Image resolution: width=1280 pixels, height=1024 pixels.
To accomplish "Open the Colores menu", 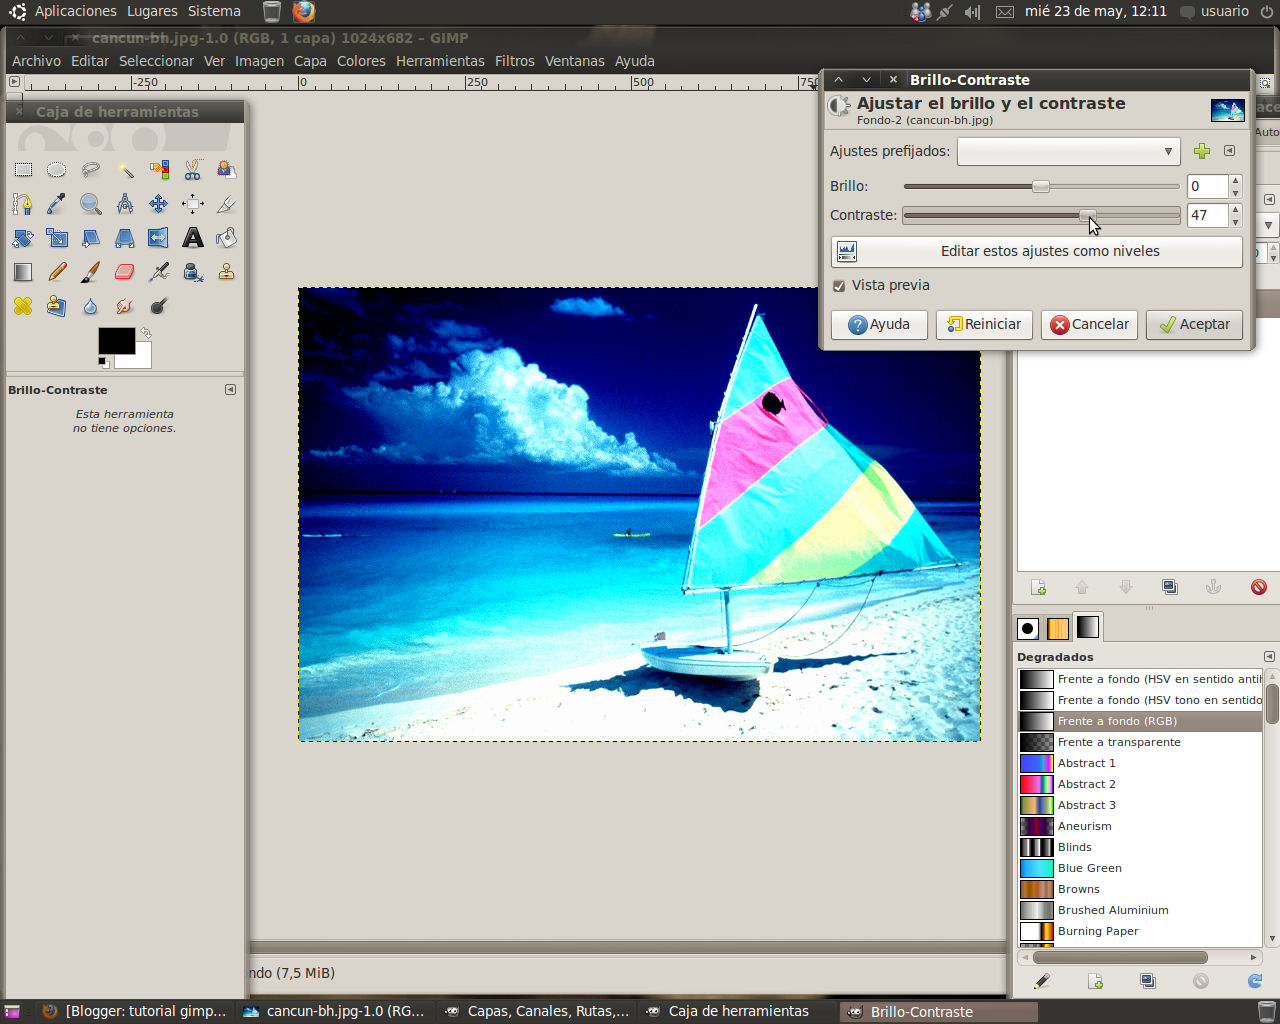I will 360,61.
